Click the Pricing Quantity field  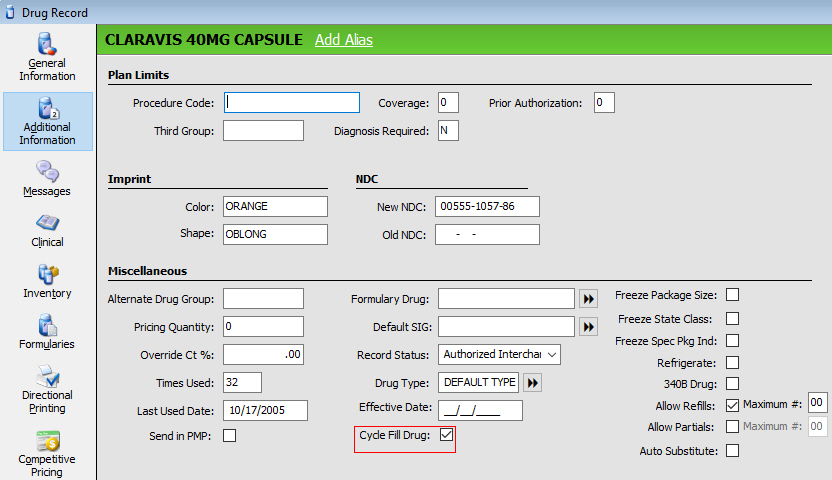click(x=263, y=326)
